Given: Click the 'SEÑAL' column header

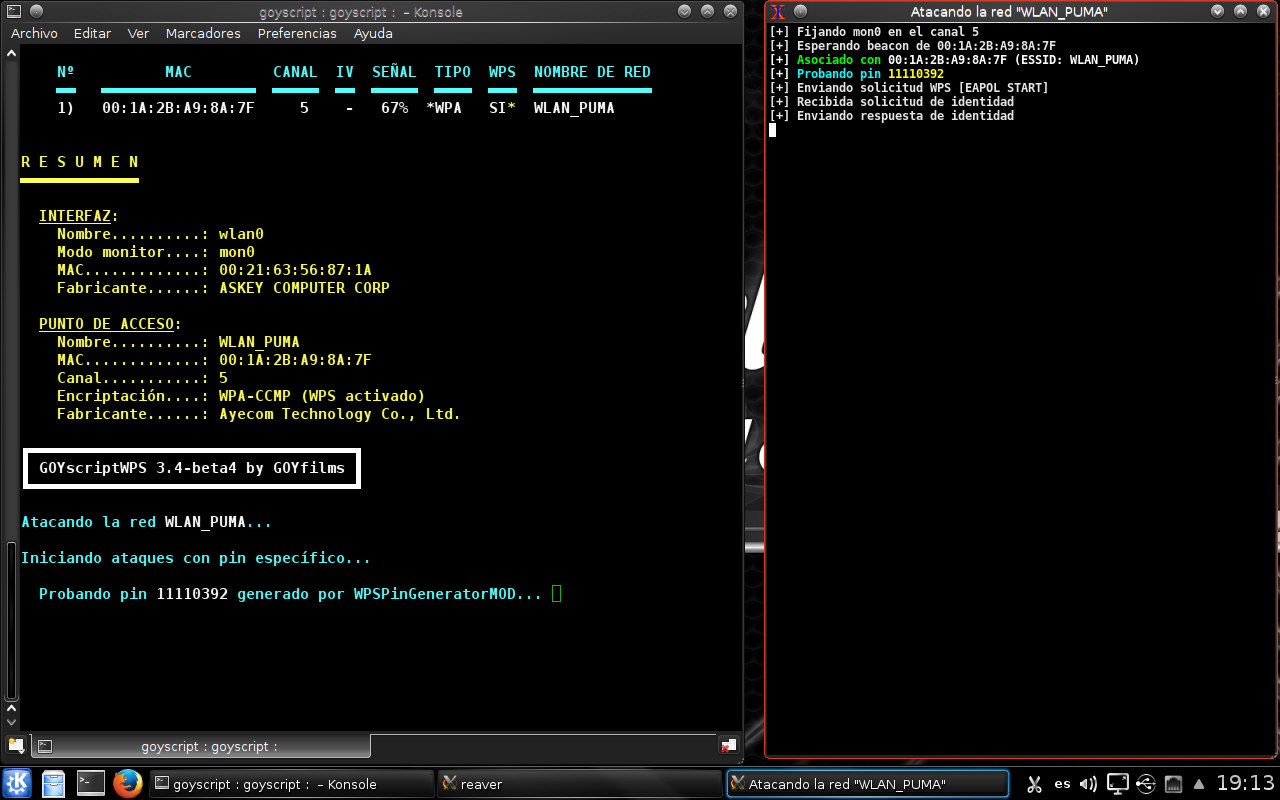Looking at the screenshot, I should click(x=394, y=72).
